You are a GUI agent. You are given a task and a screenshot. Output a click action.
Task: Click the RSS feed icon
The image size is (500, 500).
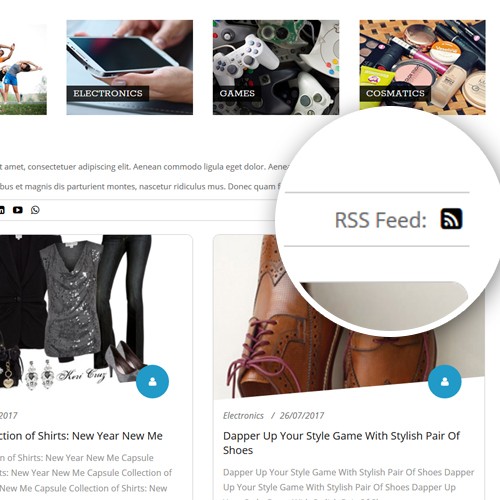click(451, 219)
